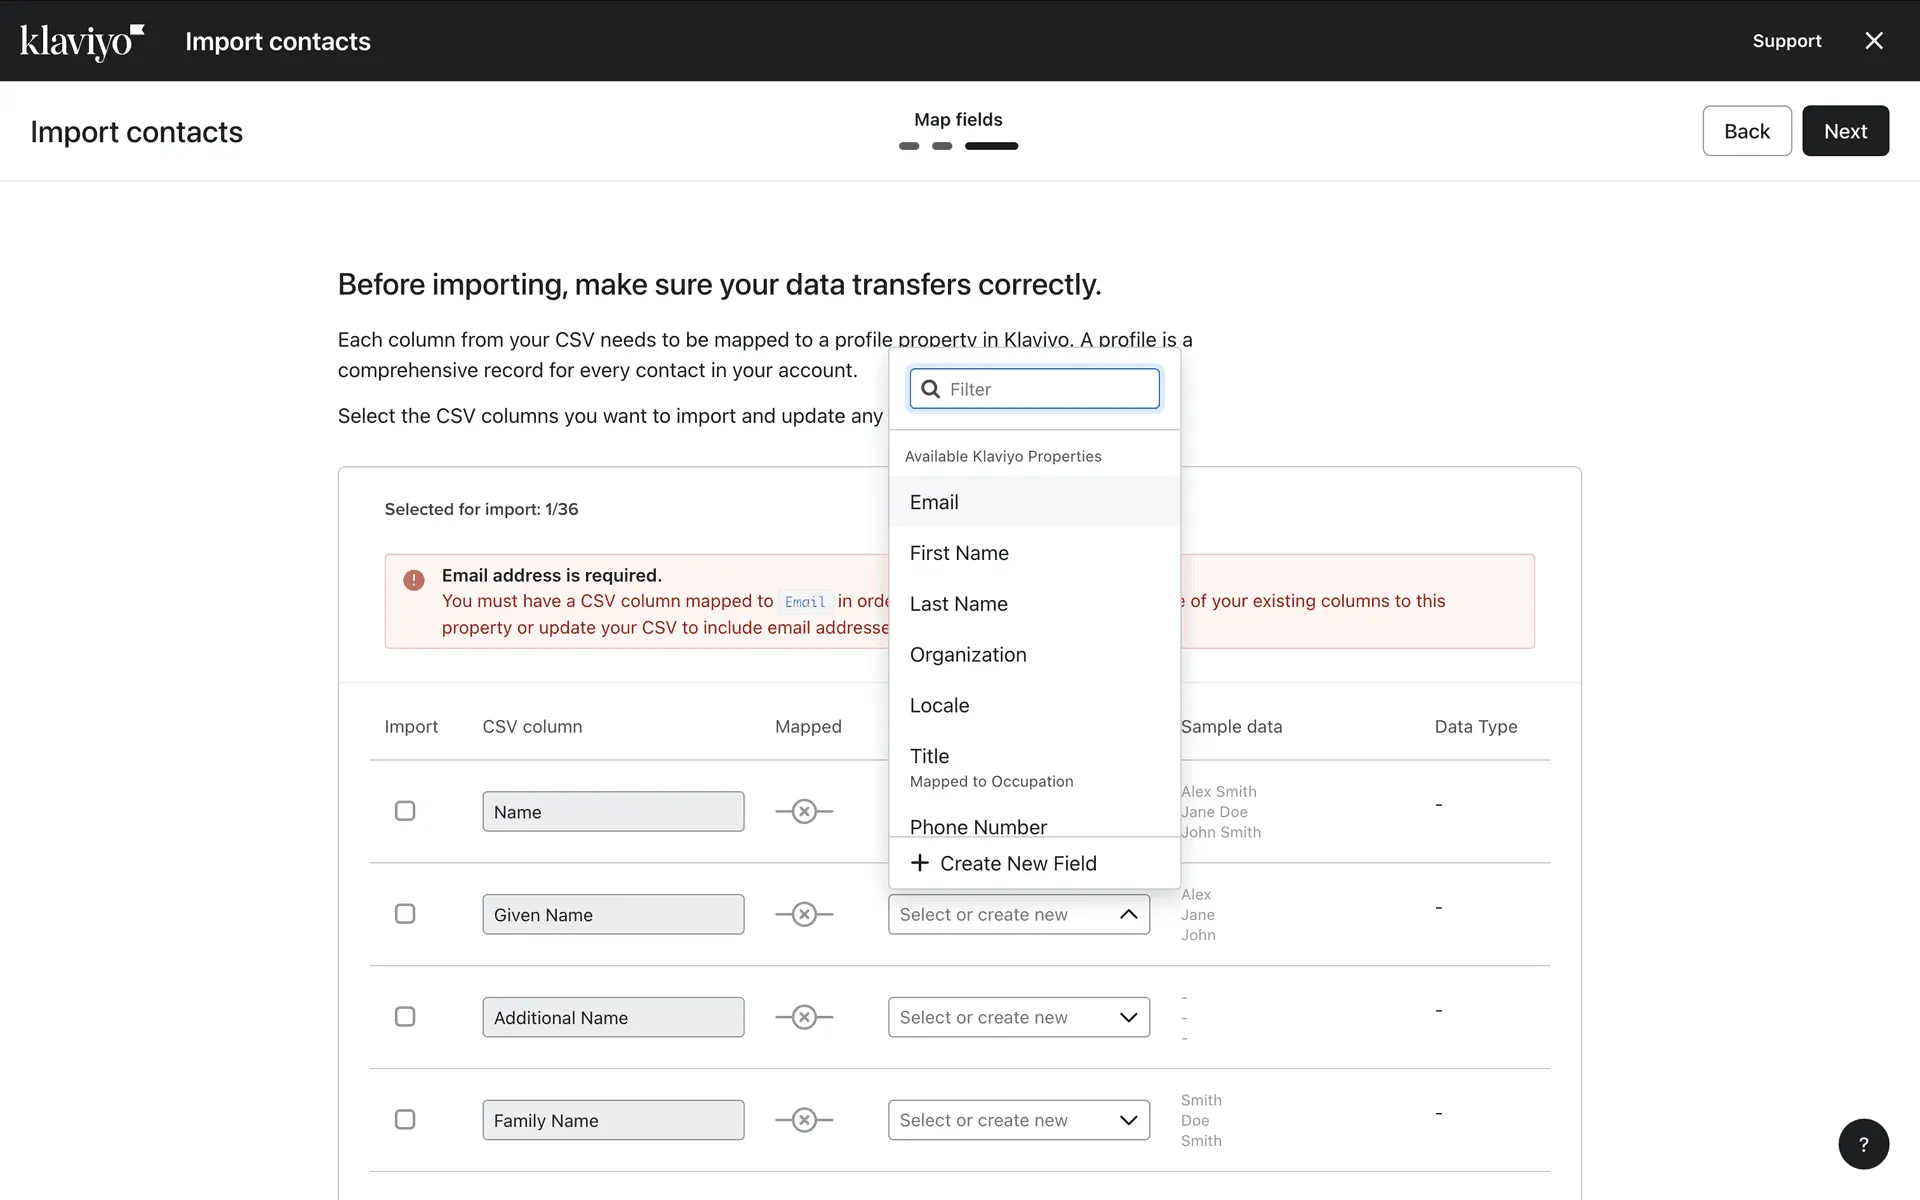The width and height of the screenshot is (1920, 1200).
Task: Focus the Filter search field
Action: 1050,389
